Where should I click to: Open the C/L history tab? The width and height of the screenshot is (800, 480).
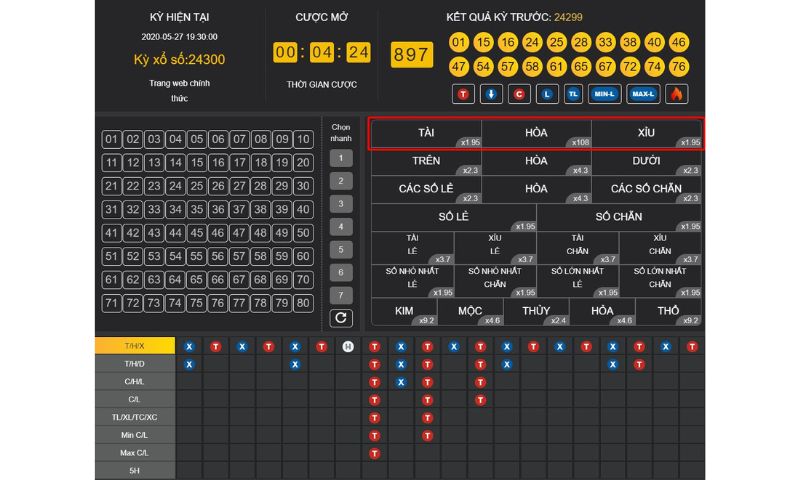(135, 399)
